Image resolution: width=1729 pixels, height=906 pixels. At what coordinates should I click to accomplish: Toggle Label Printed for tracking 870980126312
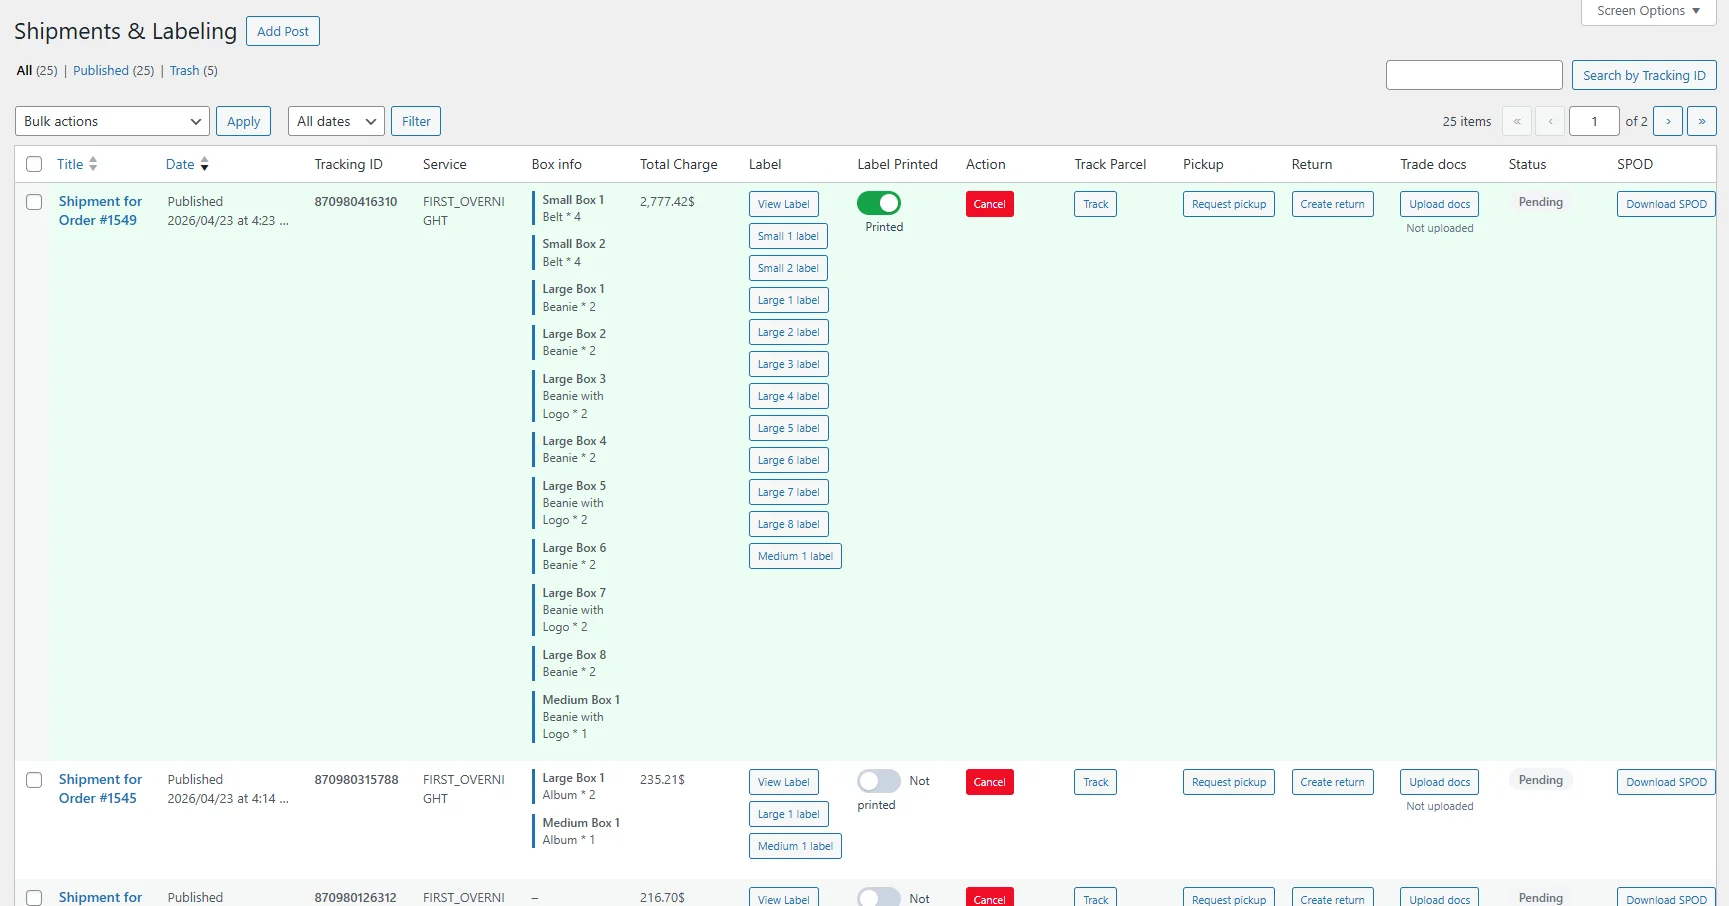[879, 897]
